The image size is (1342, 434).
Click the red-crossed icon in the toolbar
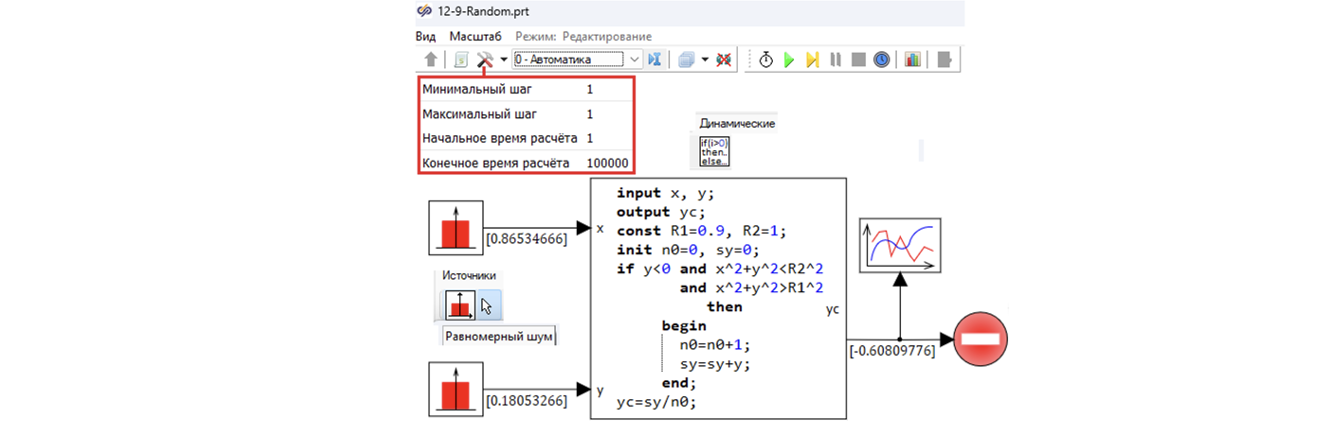click(723, 59)
